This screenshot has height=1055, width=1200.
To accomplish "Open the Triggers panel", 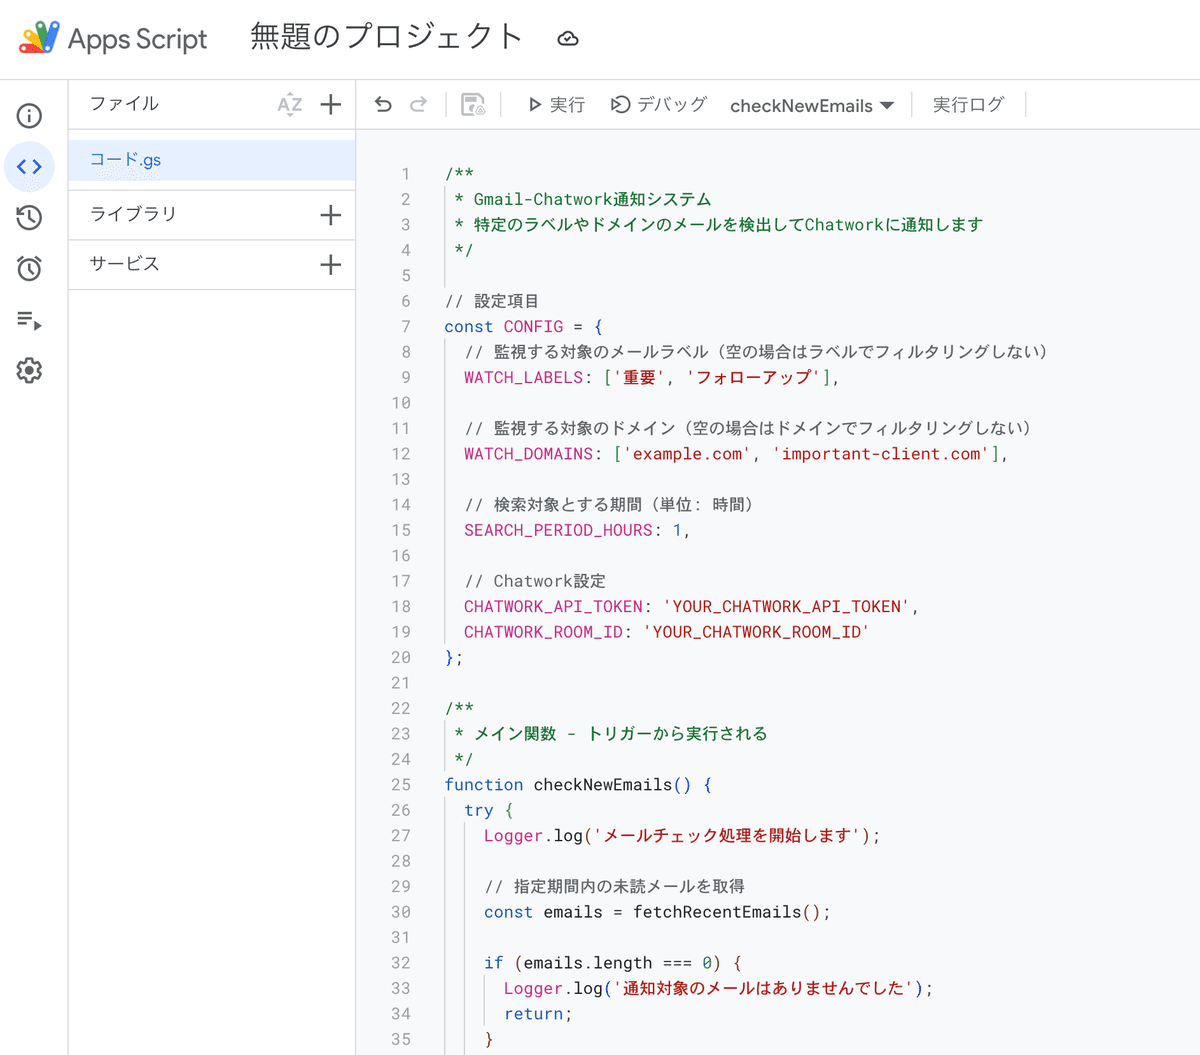I will point(29,267).
